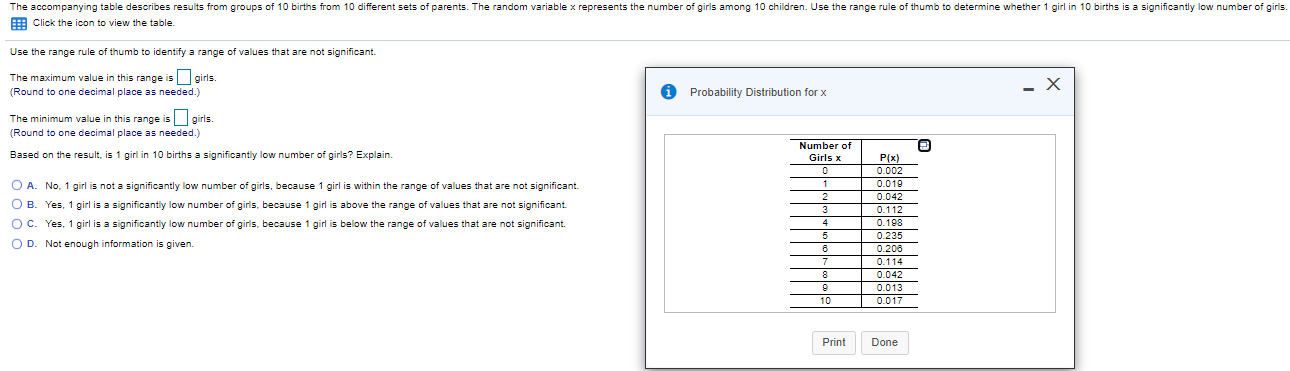The height and width of the screenshot is (371, 1290).
Task: Click the probability cell 0.206
Action: 889,248
